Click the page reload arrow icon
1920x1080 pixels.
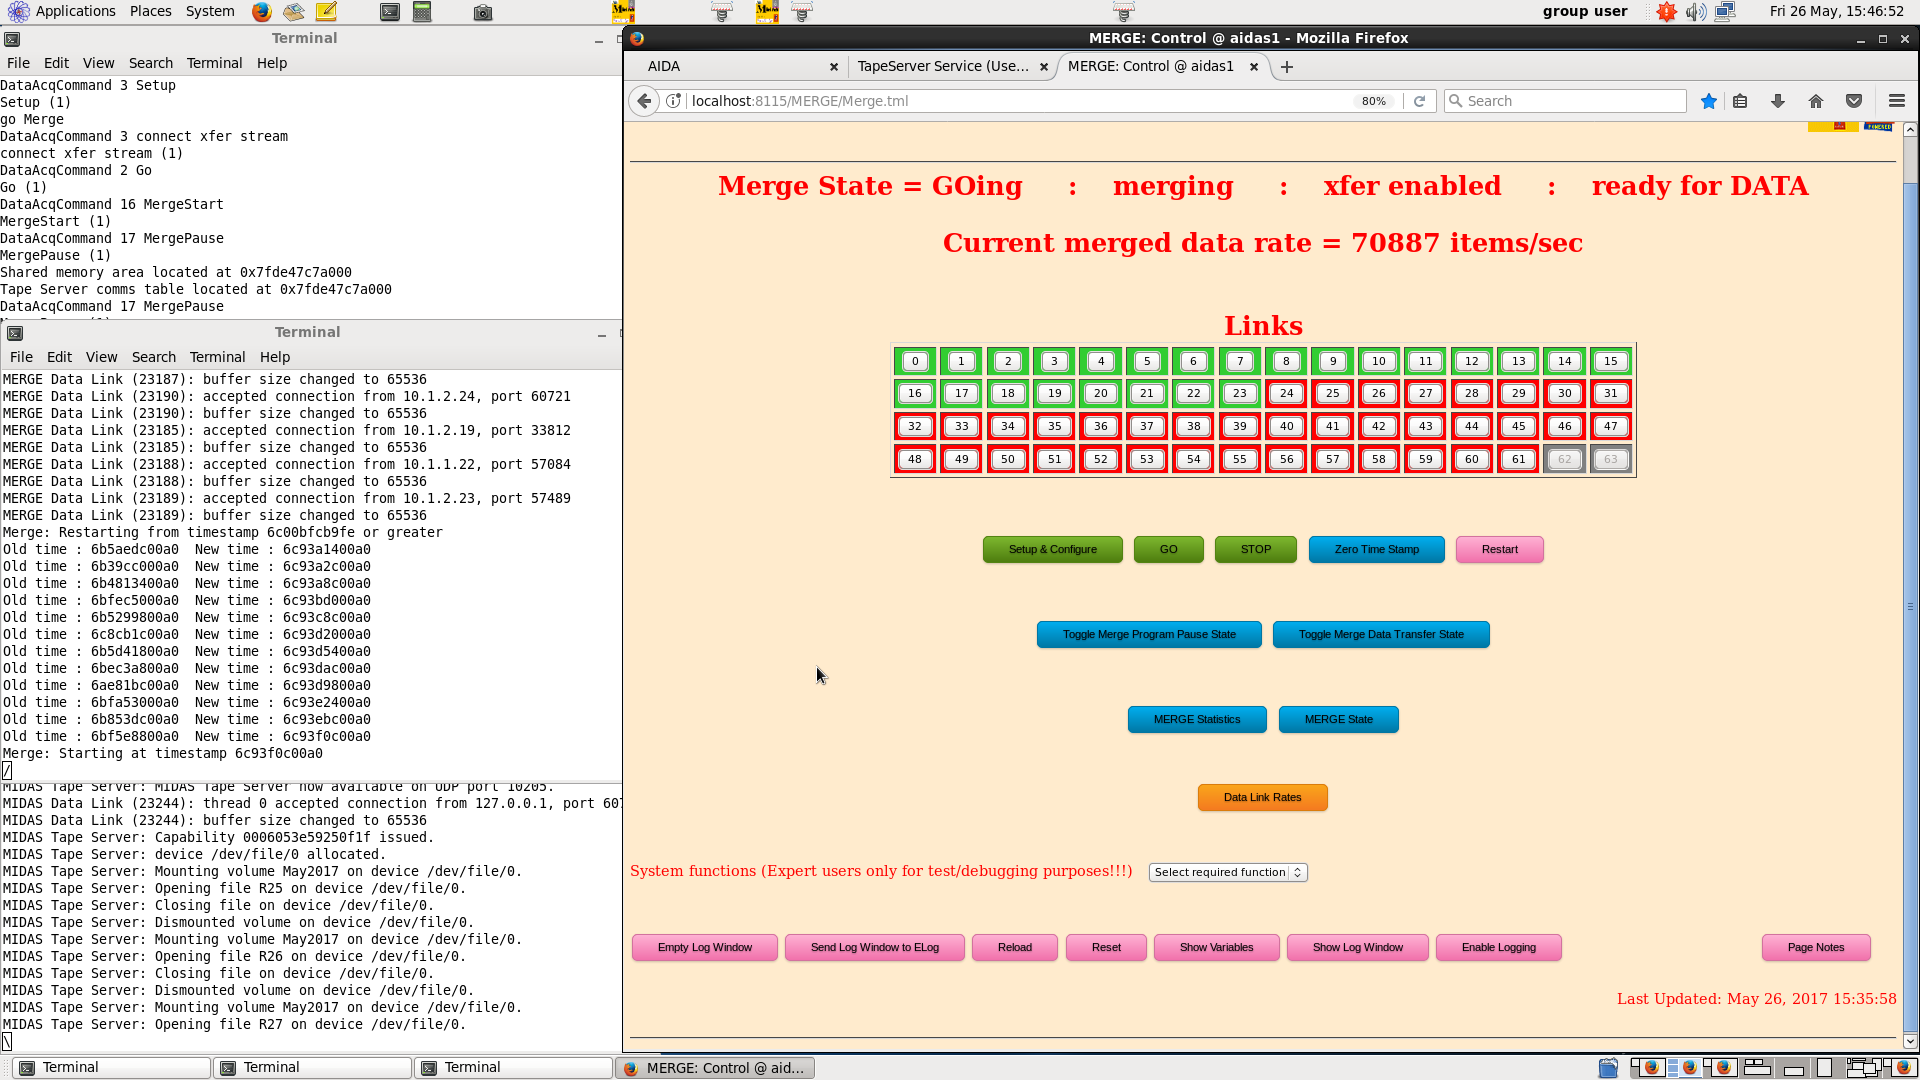pyautogui.click(x=1419, y=101)
